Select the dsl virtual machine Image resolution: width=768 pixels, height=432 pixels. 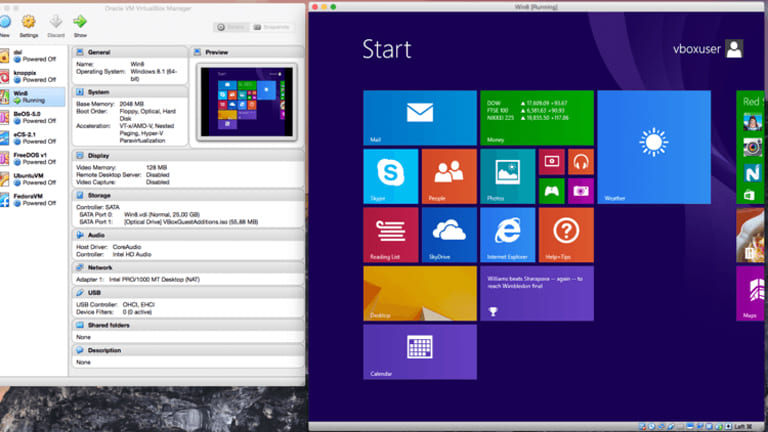coord(32,56)
